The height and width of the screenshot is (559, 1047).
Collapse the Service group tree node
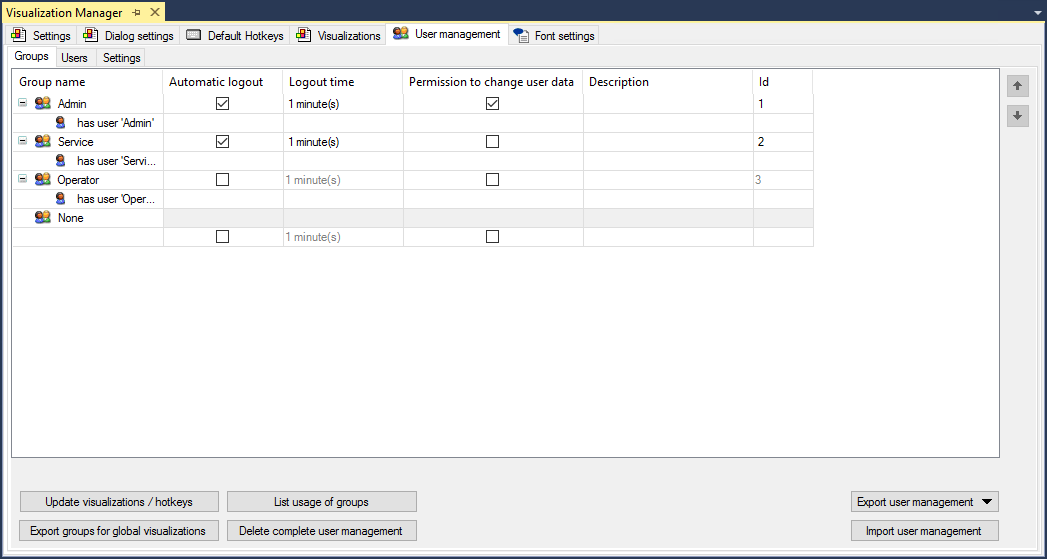tap(23, 142)
